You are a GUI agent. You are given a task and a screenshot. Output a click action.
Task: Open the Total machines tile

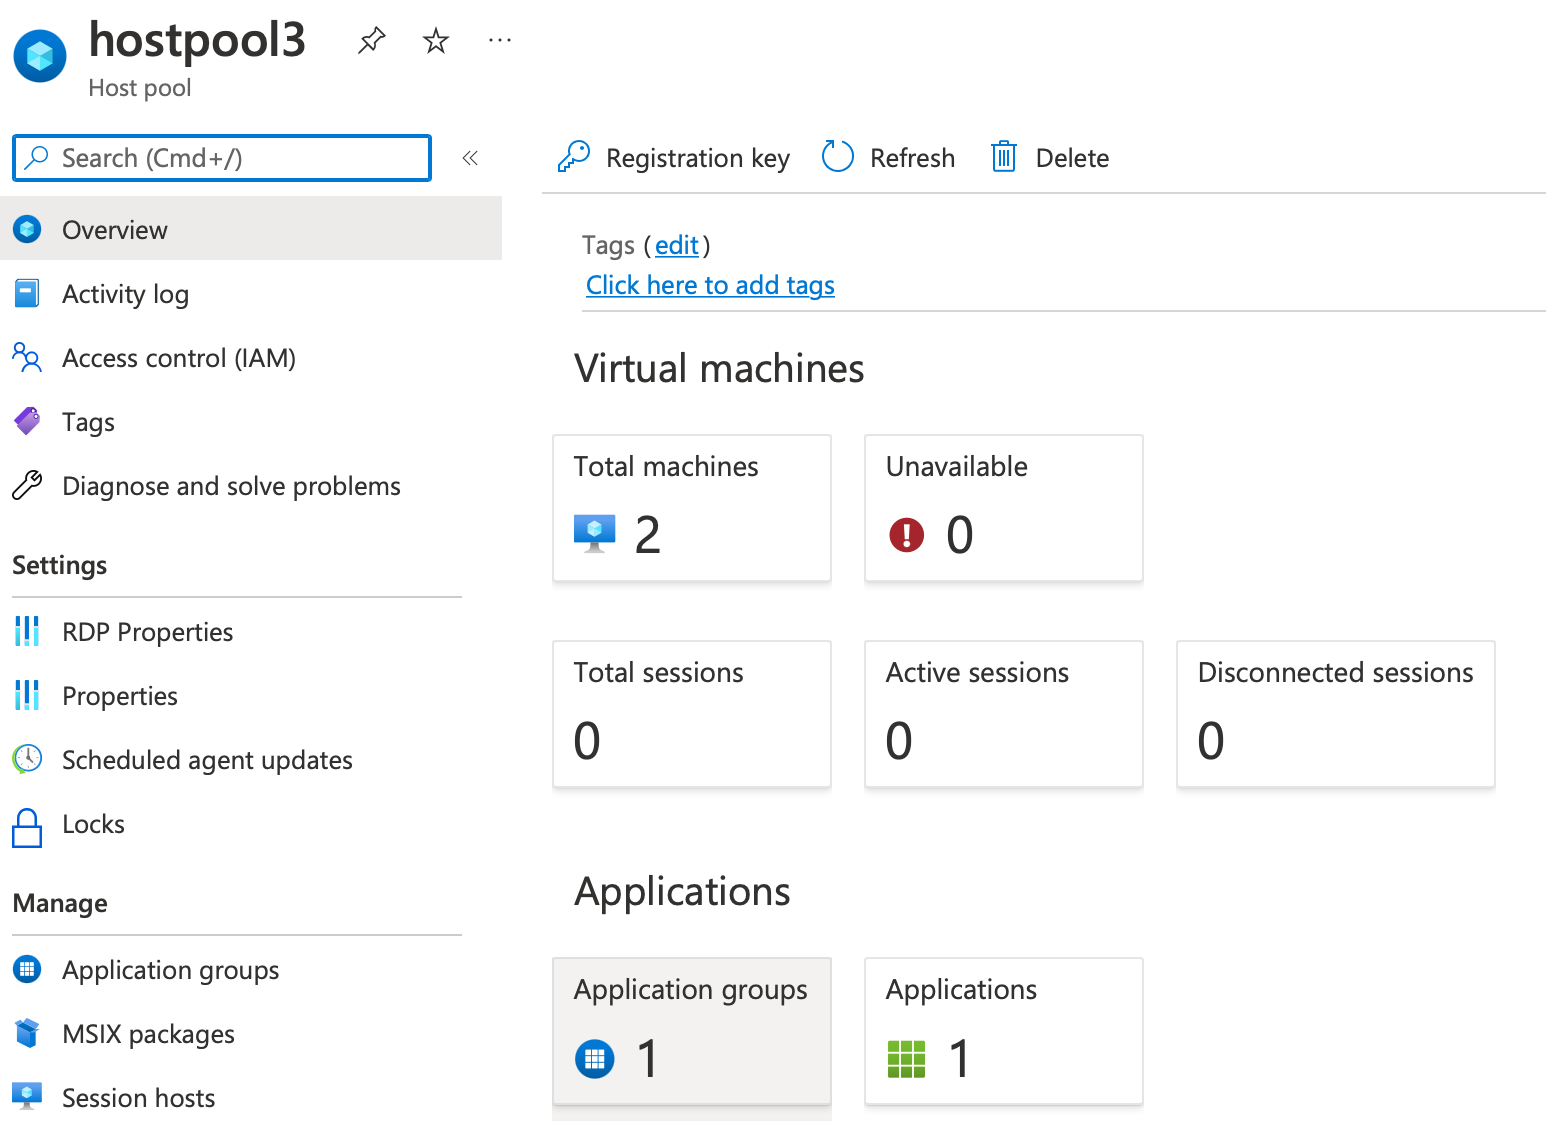coord(692,508)
